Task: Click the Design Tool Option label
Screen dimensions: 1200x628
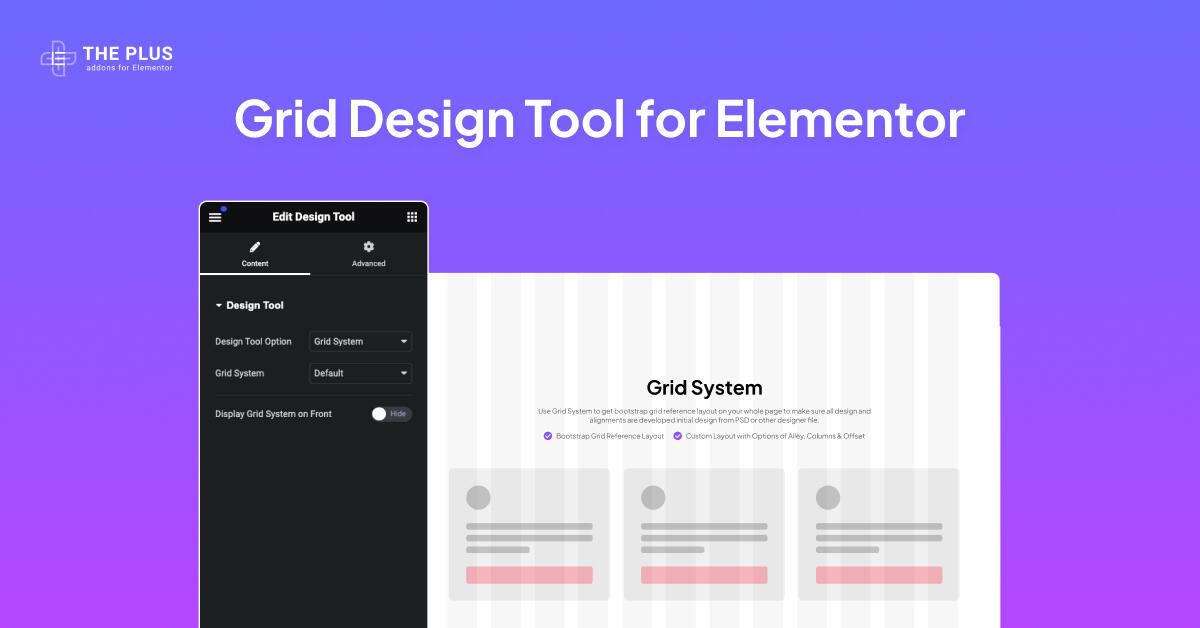Action: (253, 342)
